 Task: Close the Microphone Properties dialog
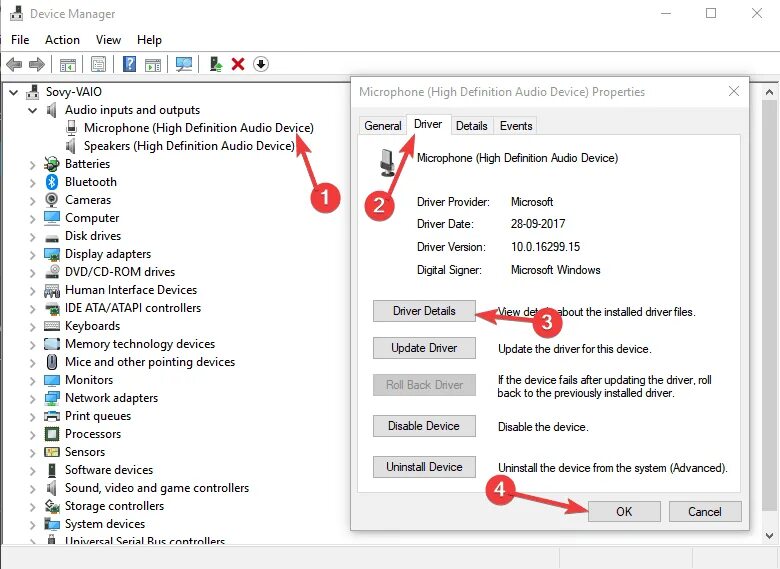coord(734,91)
